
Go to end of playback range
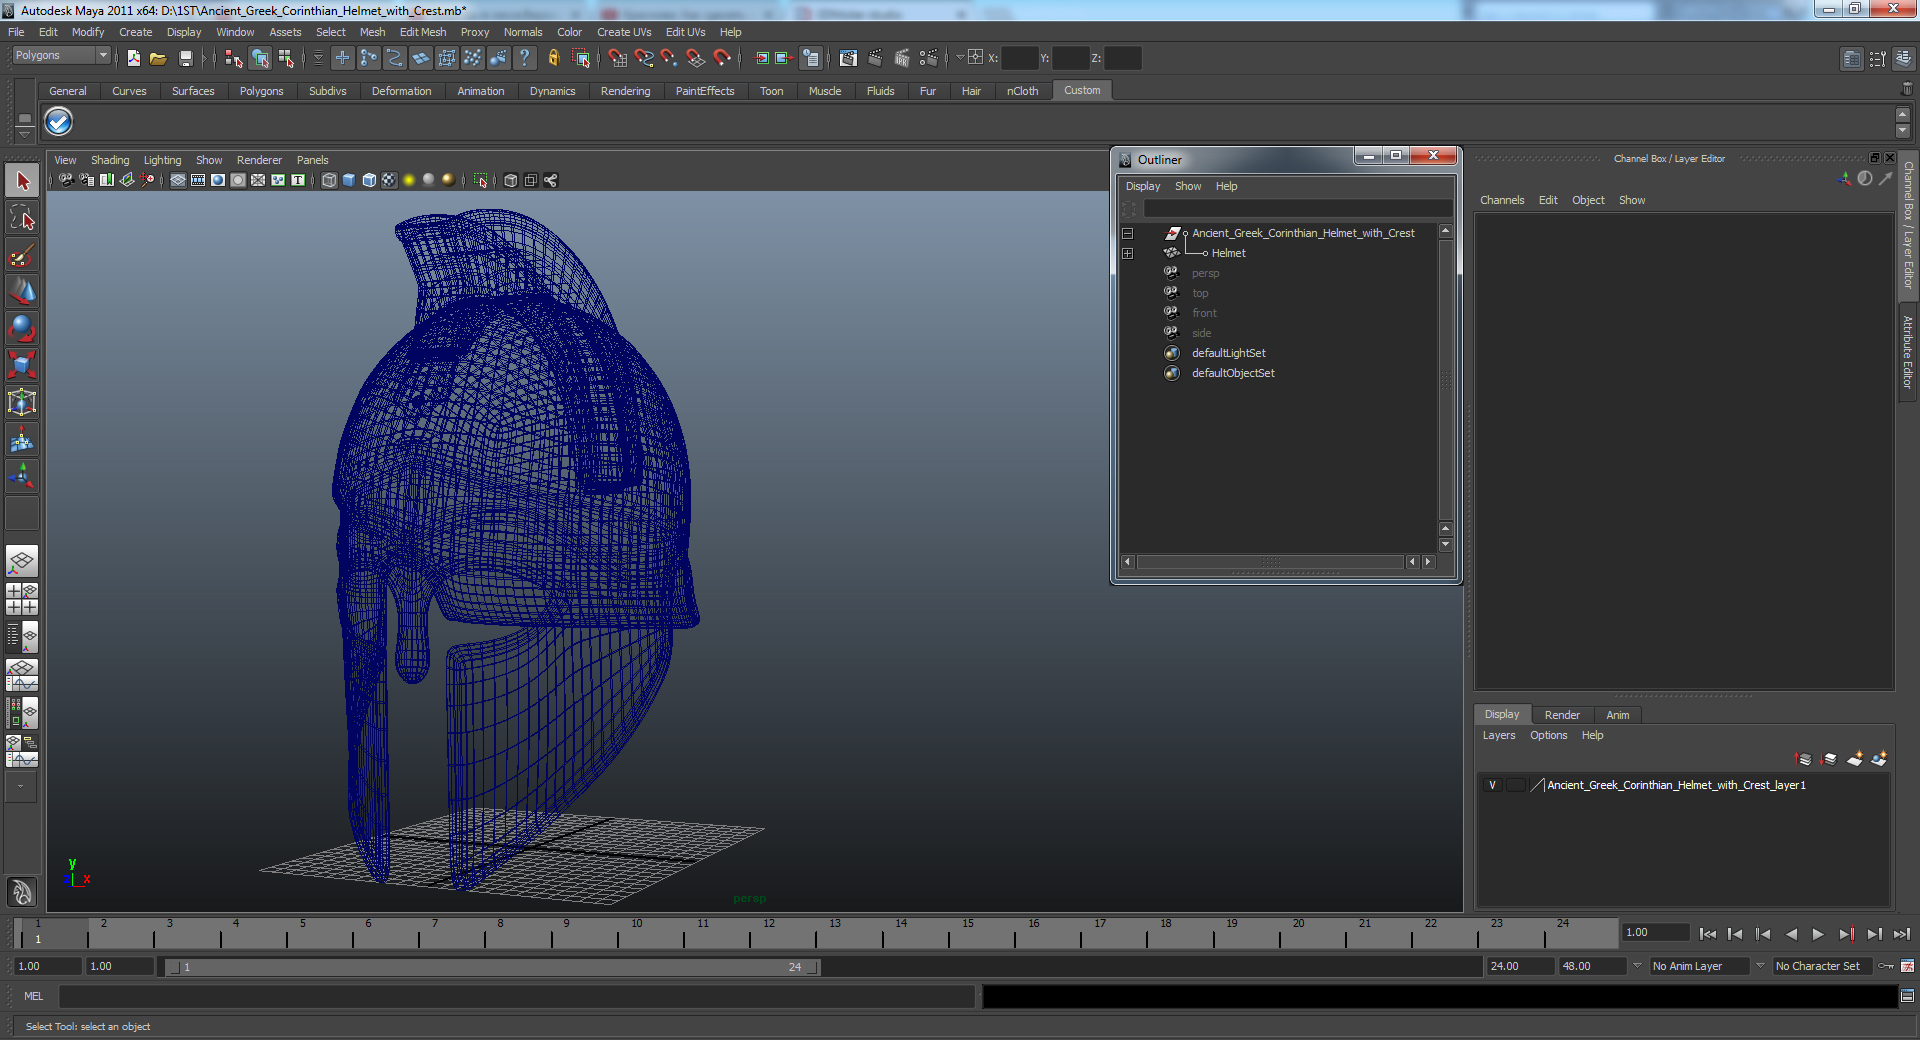pos(1902,934)
